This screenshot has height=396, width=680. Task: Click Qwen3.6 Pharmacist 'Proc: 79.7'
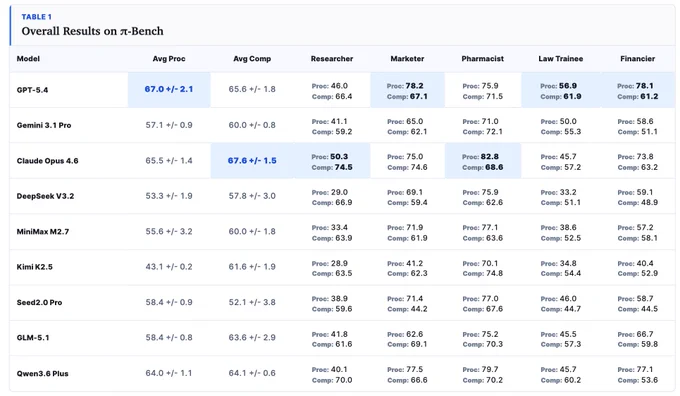[481, 370]
